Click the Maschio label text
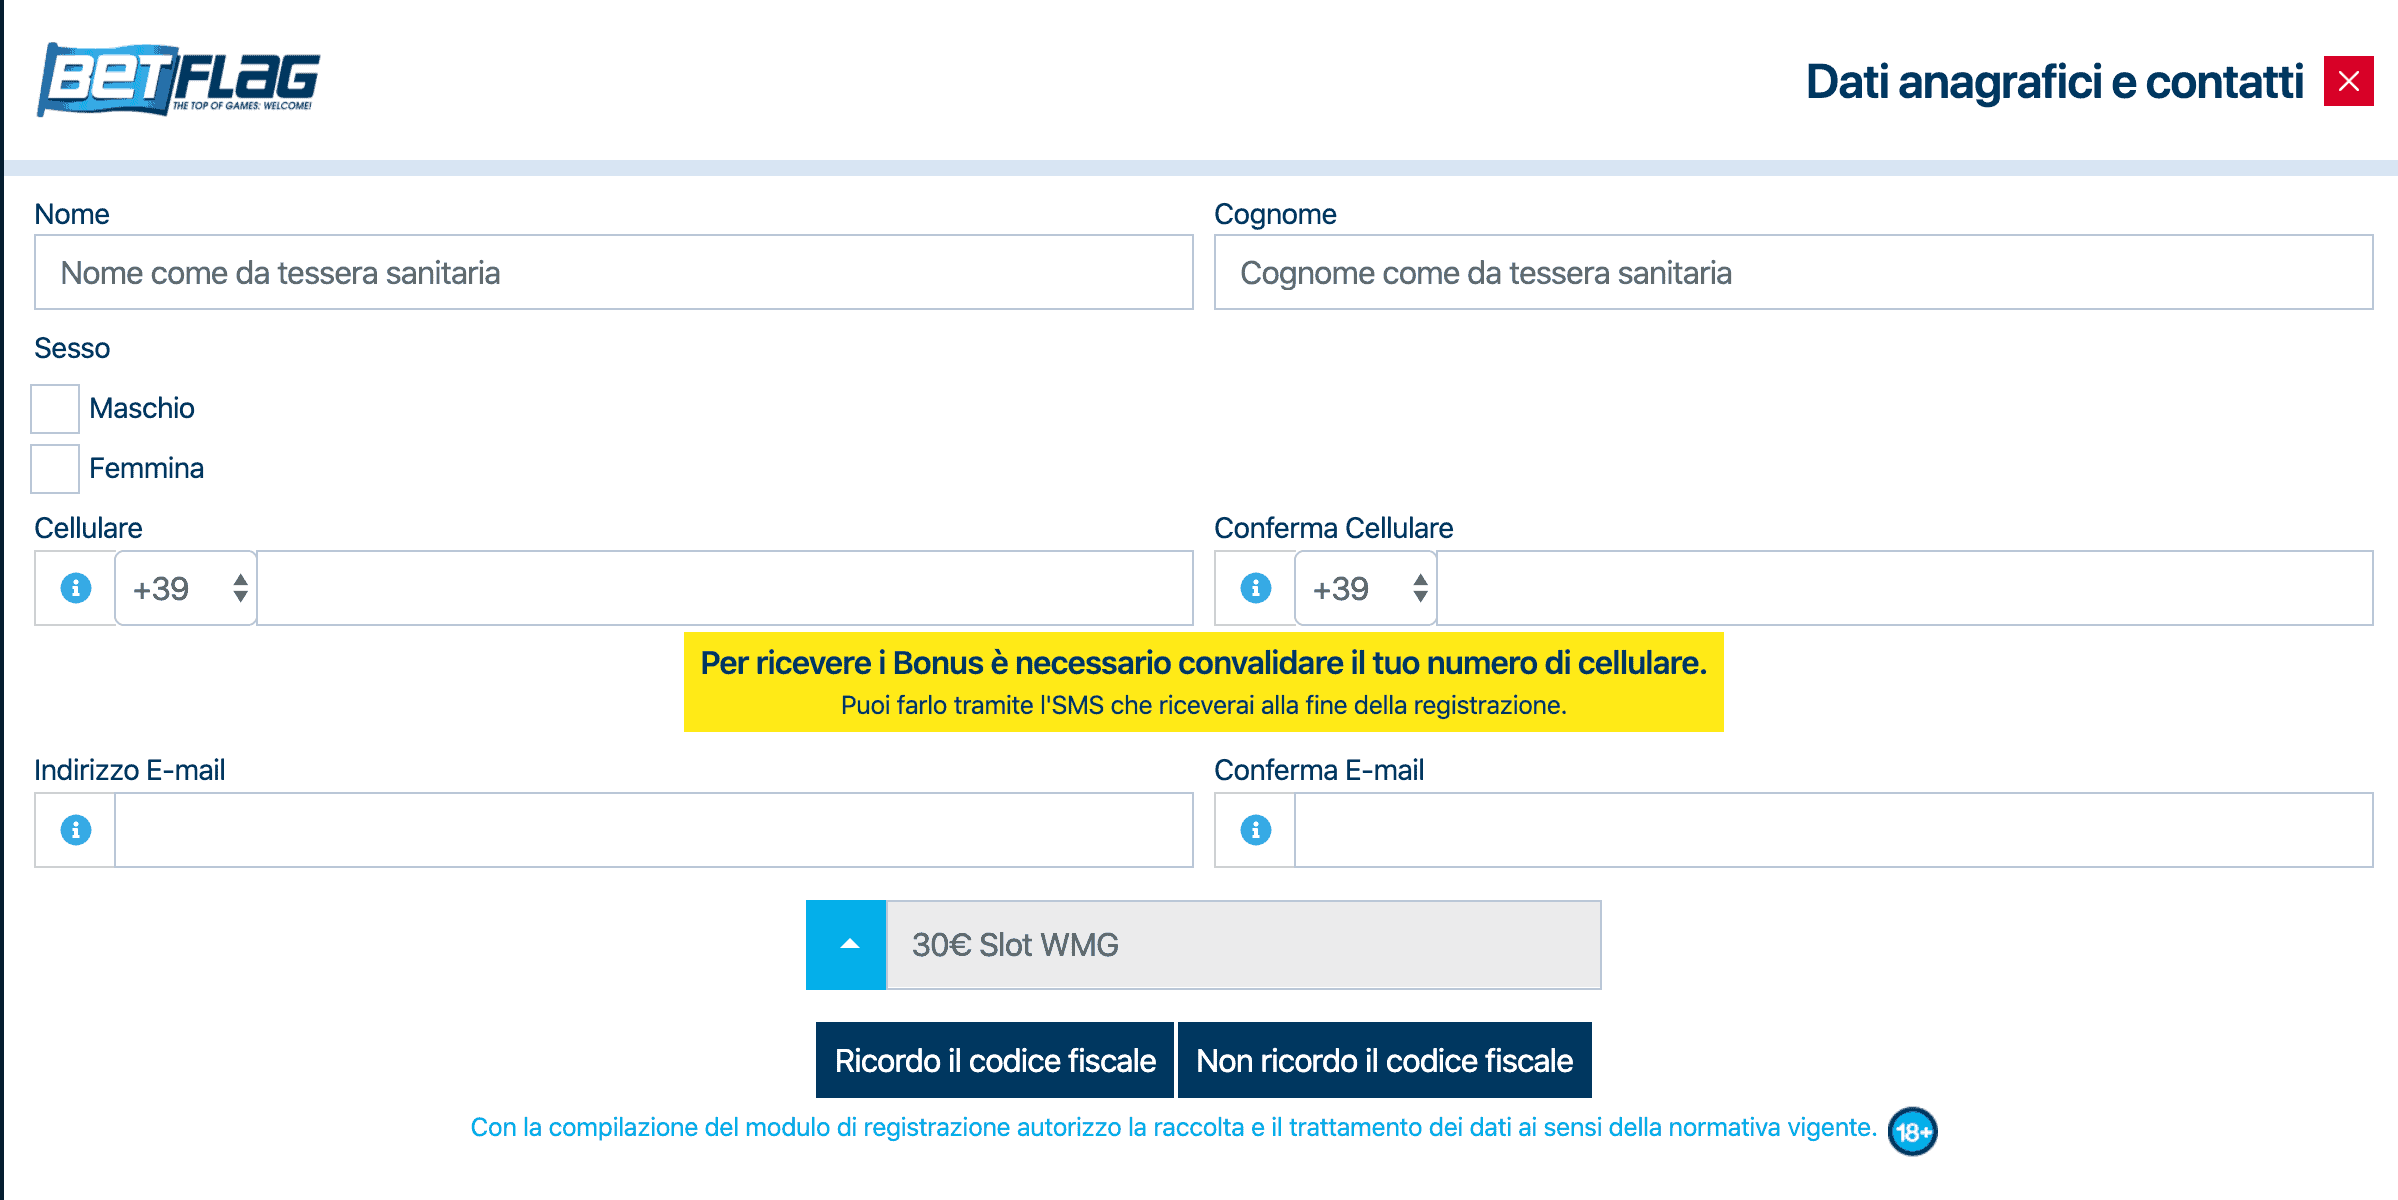The width and height of the screenshot is (2398, 1200). coord(142,408)
